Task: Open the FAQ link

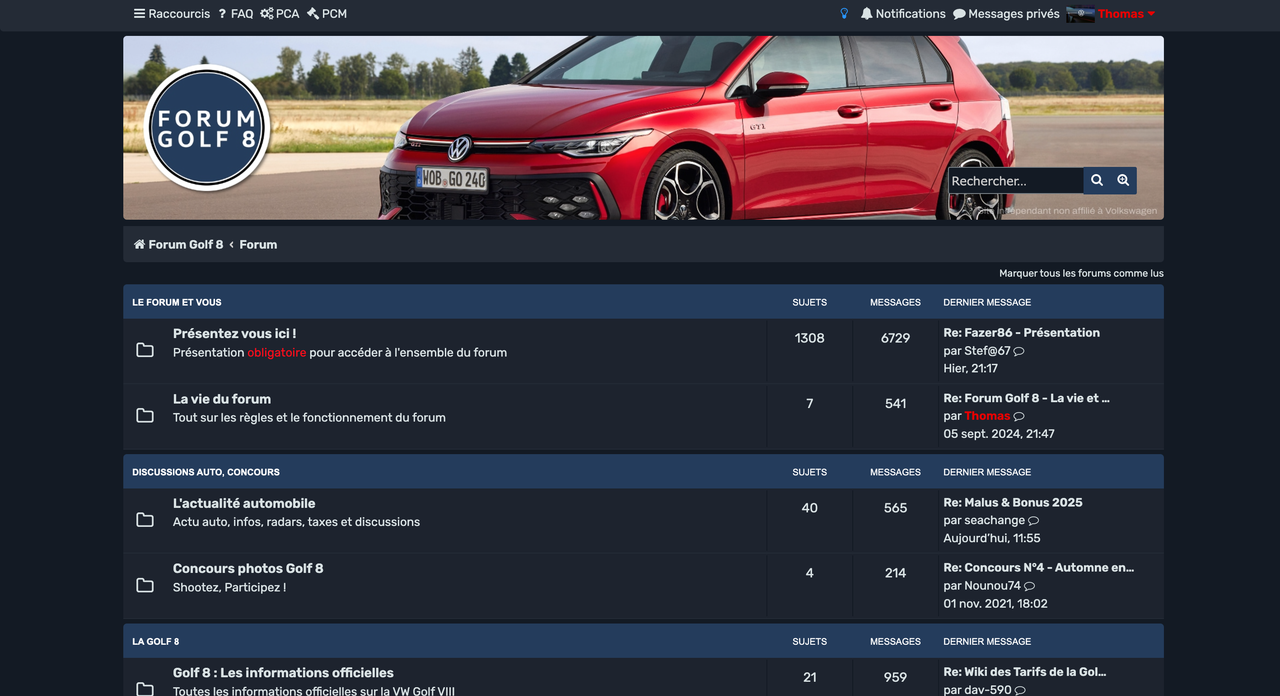Action: pyautogui.click(x=236, y=14)
